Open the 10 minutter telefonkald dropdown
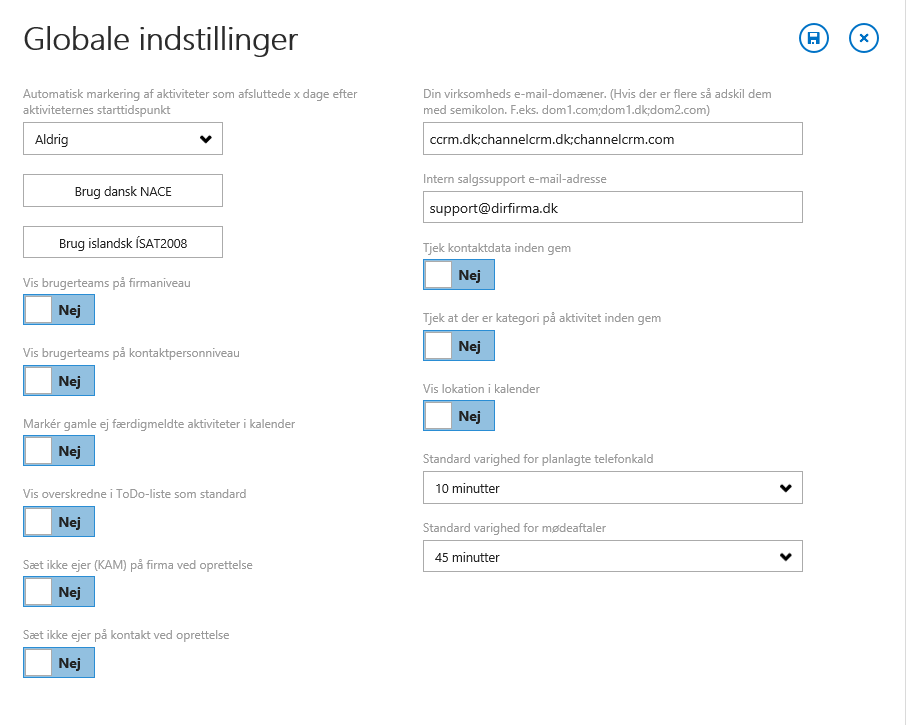This screenshot has height=725, width=906. click(x=612, y=488)
